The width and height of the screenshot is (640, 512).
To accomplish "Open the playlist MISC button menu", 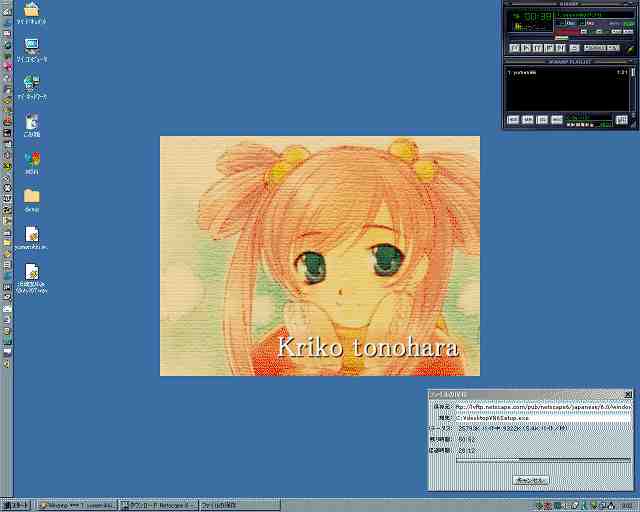I will tap(557, 120).
